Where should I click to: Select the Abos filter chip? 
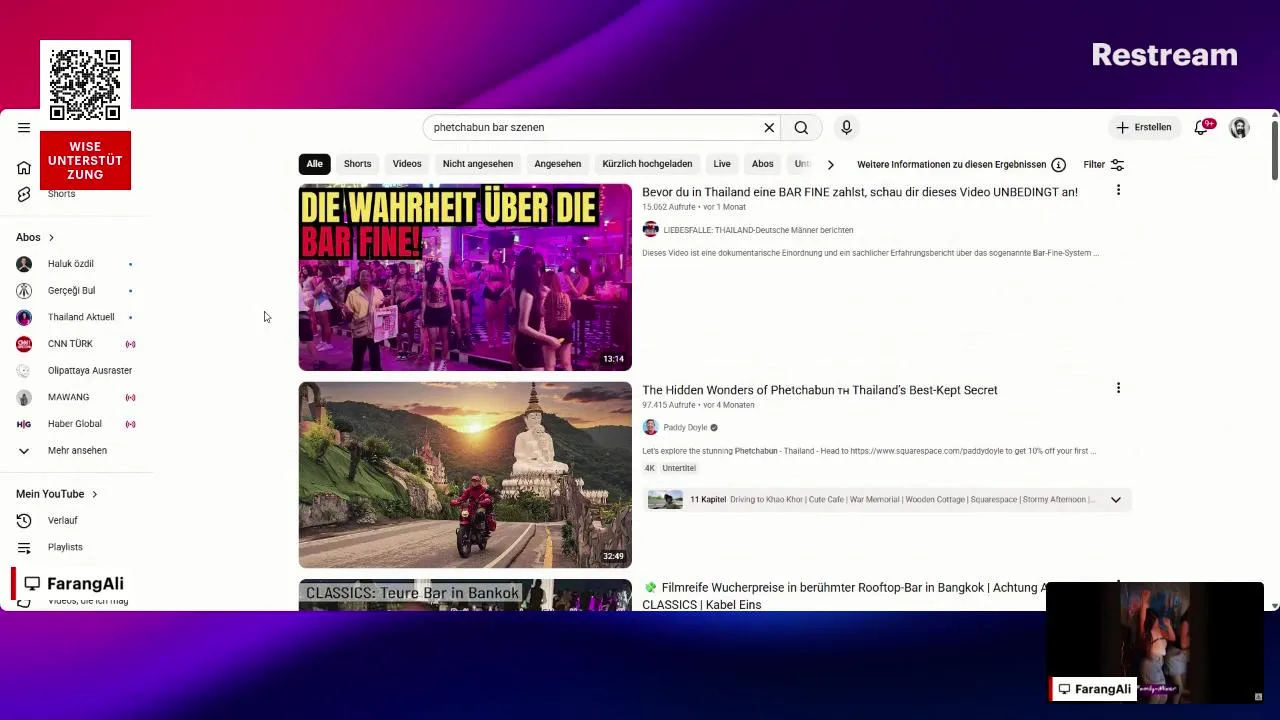coord(763,164)
